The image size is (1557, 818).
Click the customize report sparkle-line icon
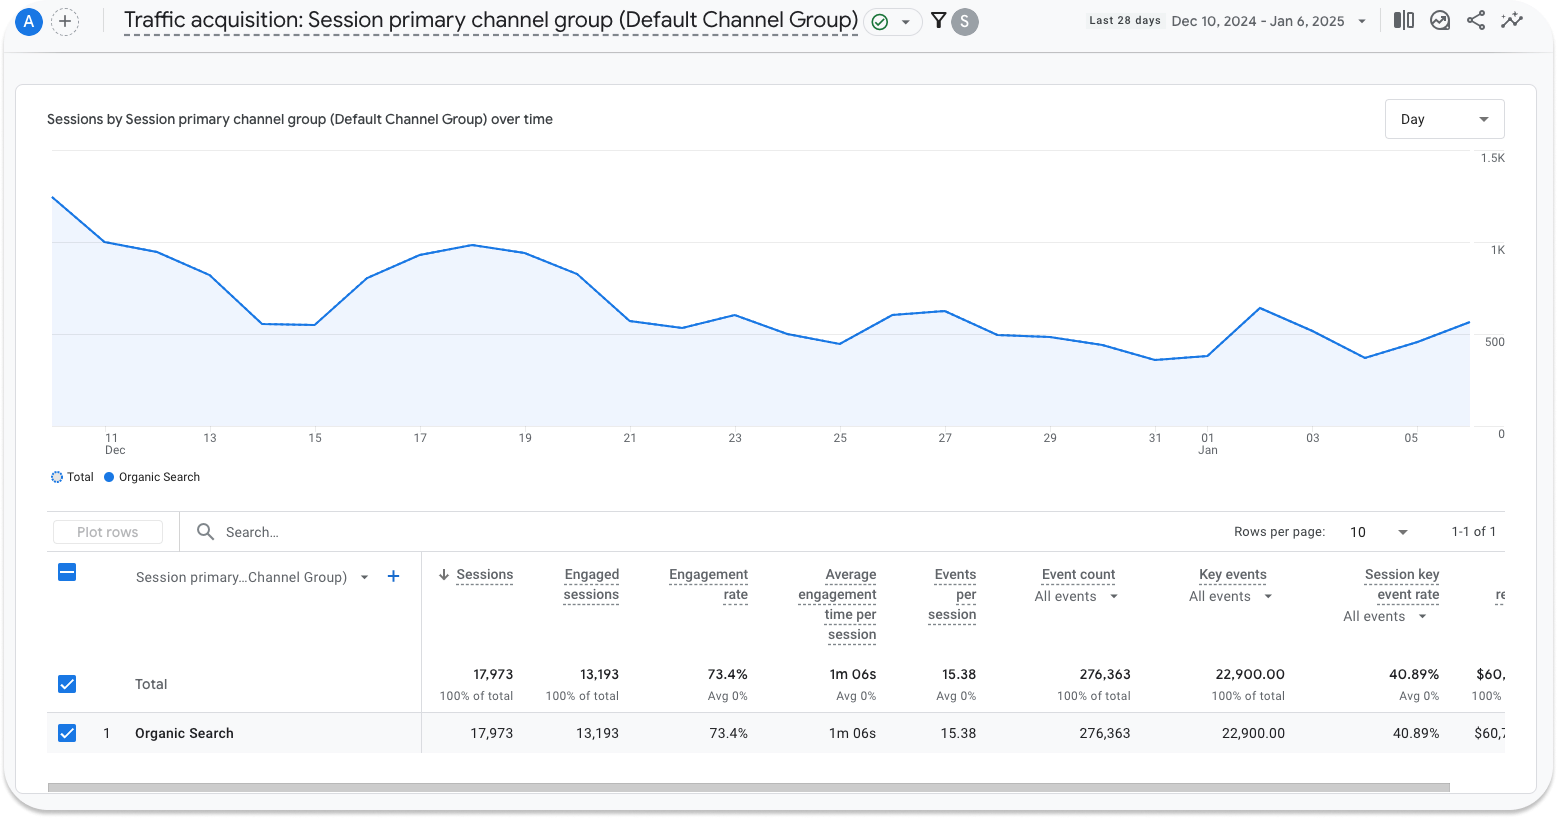1512,21
